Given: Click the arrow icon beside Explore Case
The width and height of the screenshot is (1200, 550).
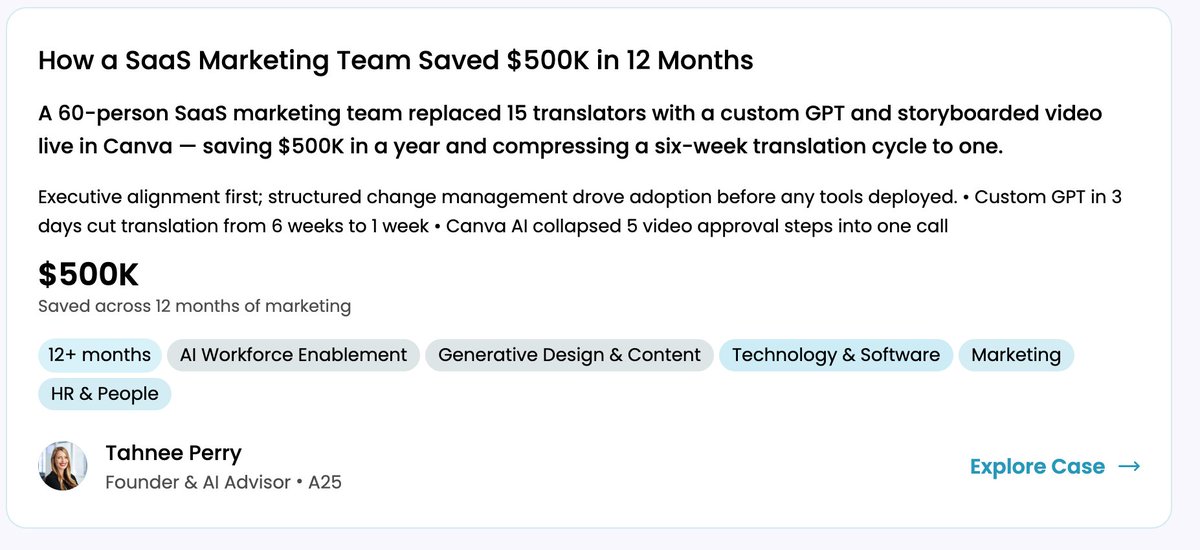Looking at the screenshot, I should tap(1129, 466).
